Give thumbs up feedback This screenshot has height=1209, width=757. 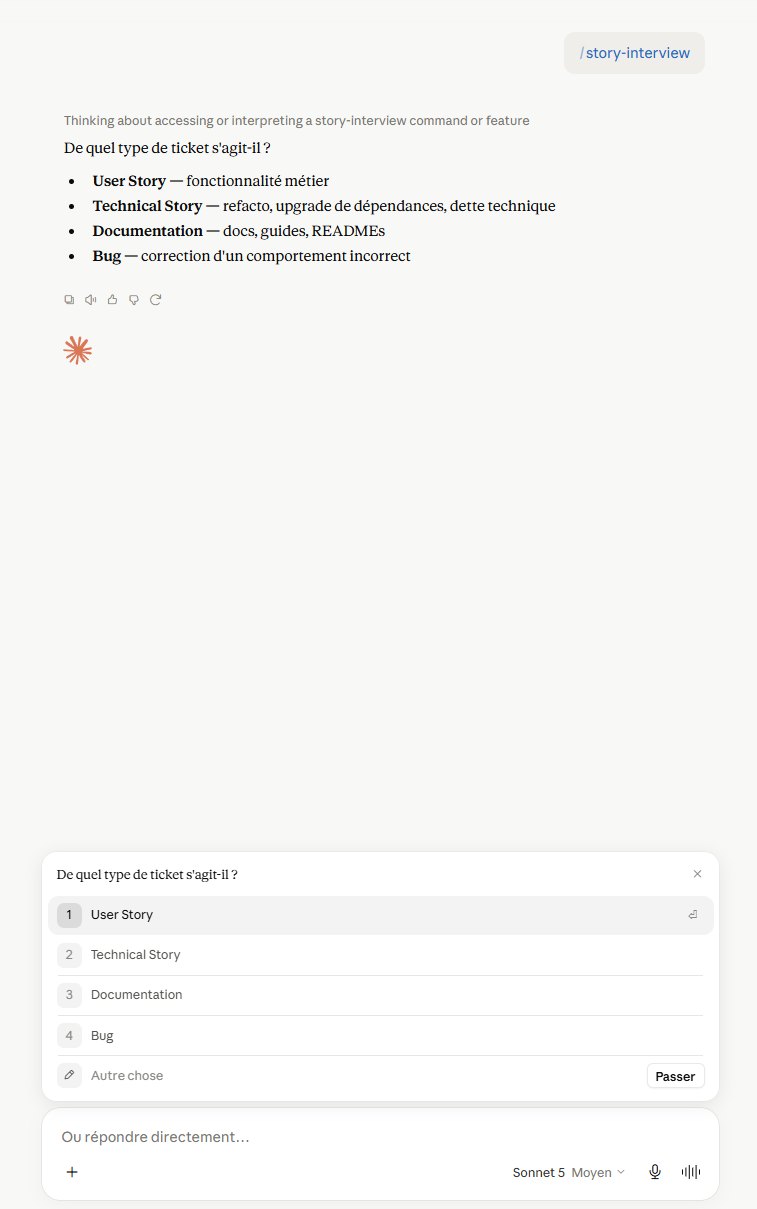tap(112, 299)
